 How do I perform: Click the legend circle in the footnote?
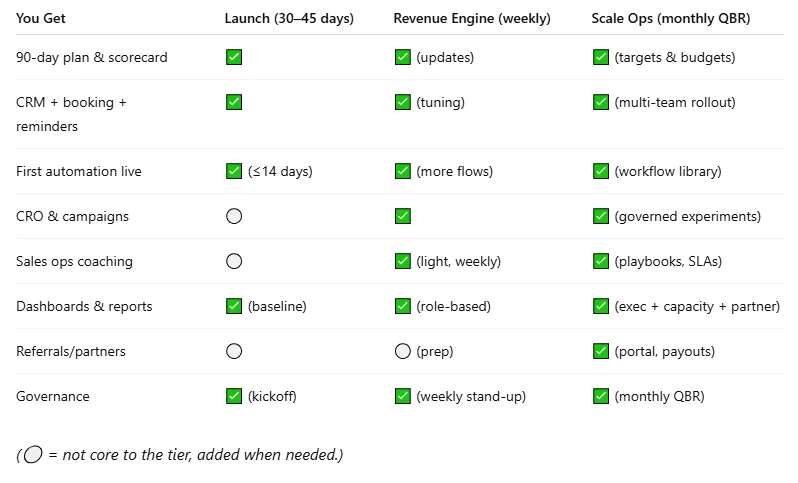(33, 454)
